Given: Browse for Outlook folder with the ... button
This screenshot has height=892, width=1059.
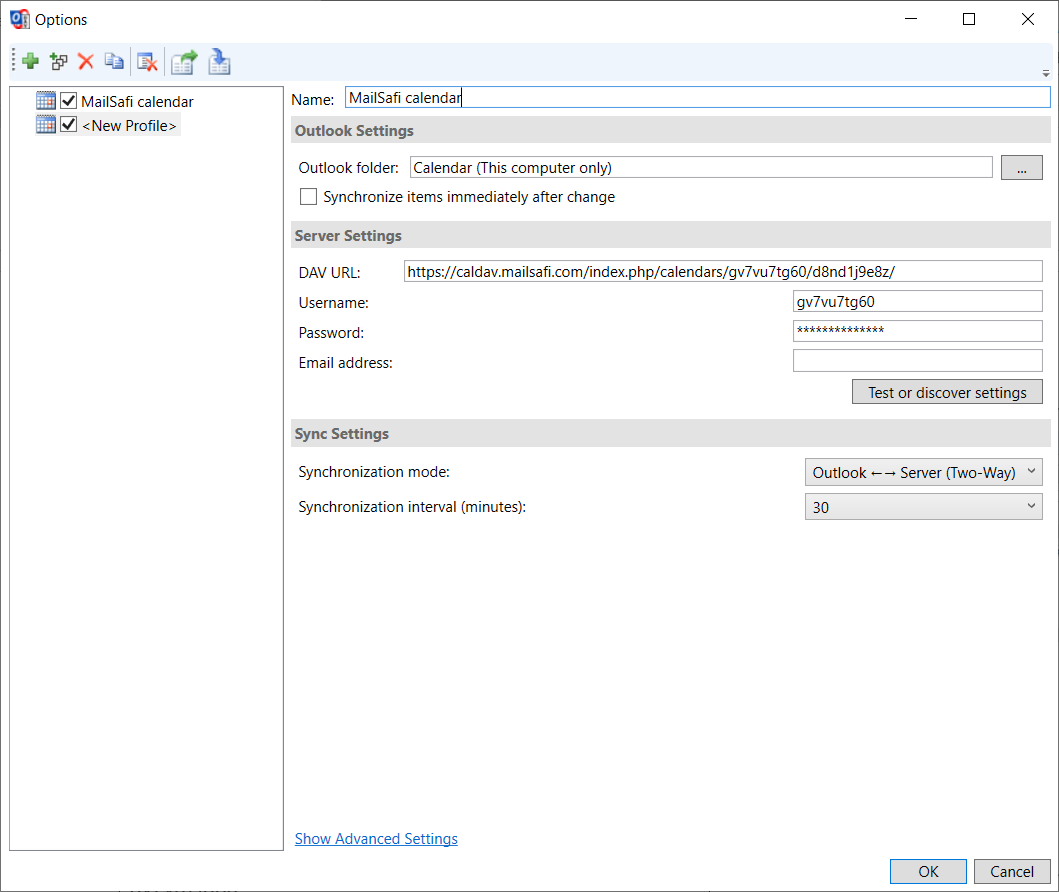Looking at the screenshot, I should [x=1021, y=167].
